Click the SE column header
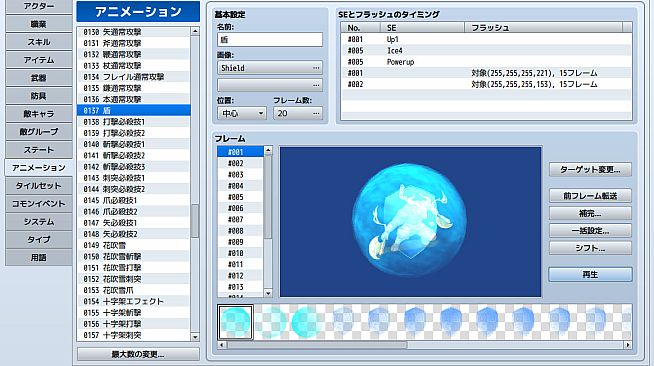Image resolution: width=654 pixels, height=366 pixels. click(x=423, y=28)
